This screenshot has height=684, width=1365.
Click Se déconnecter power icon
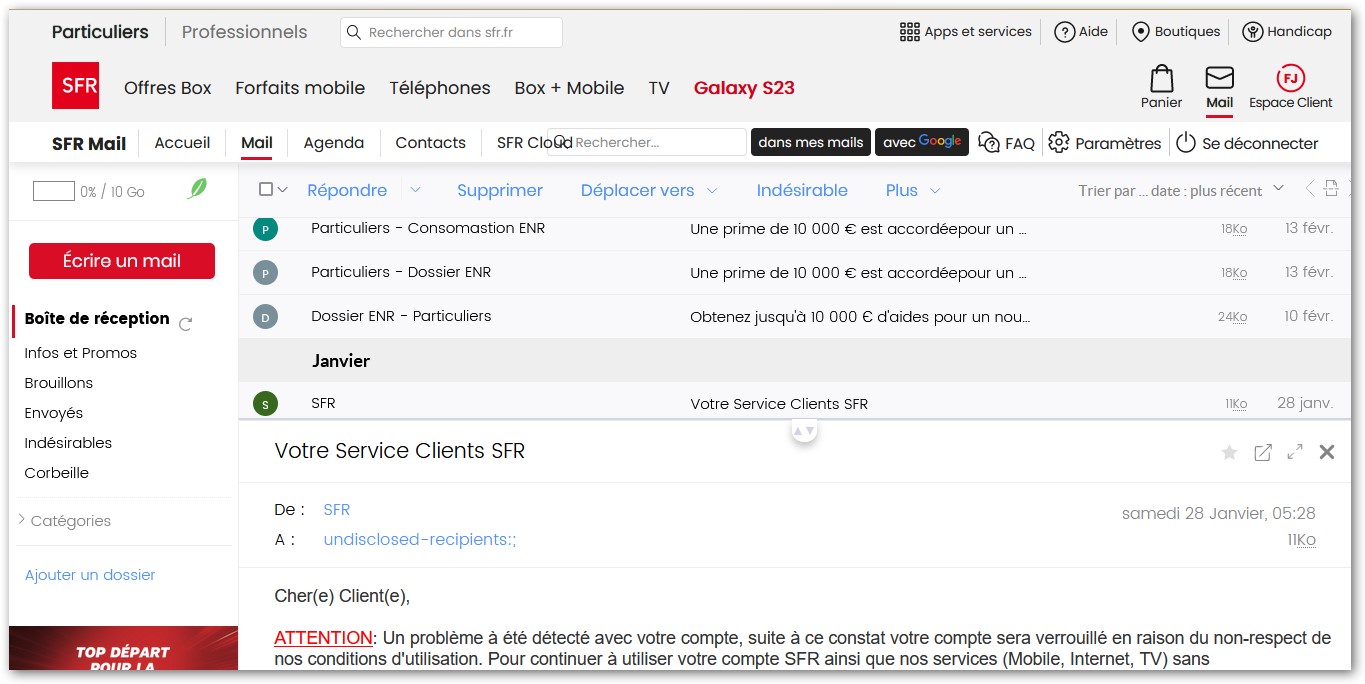point(1186,143)
